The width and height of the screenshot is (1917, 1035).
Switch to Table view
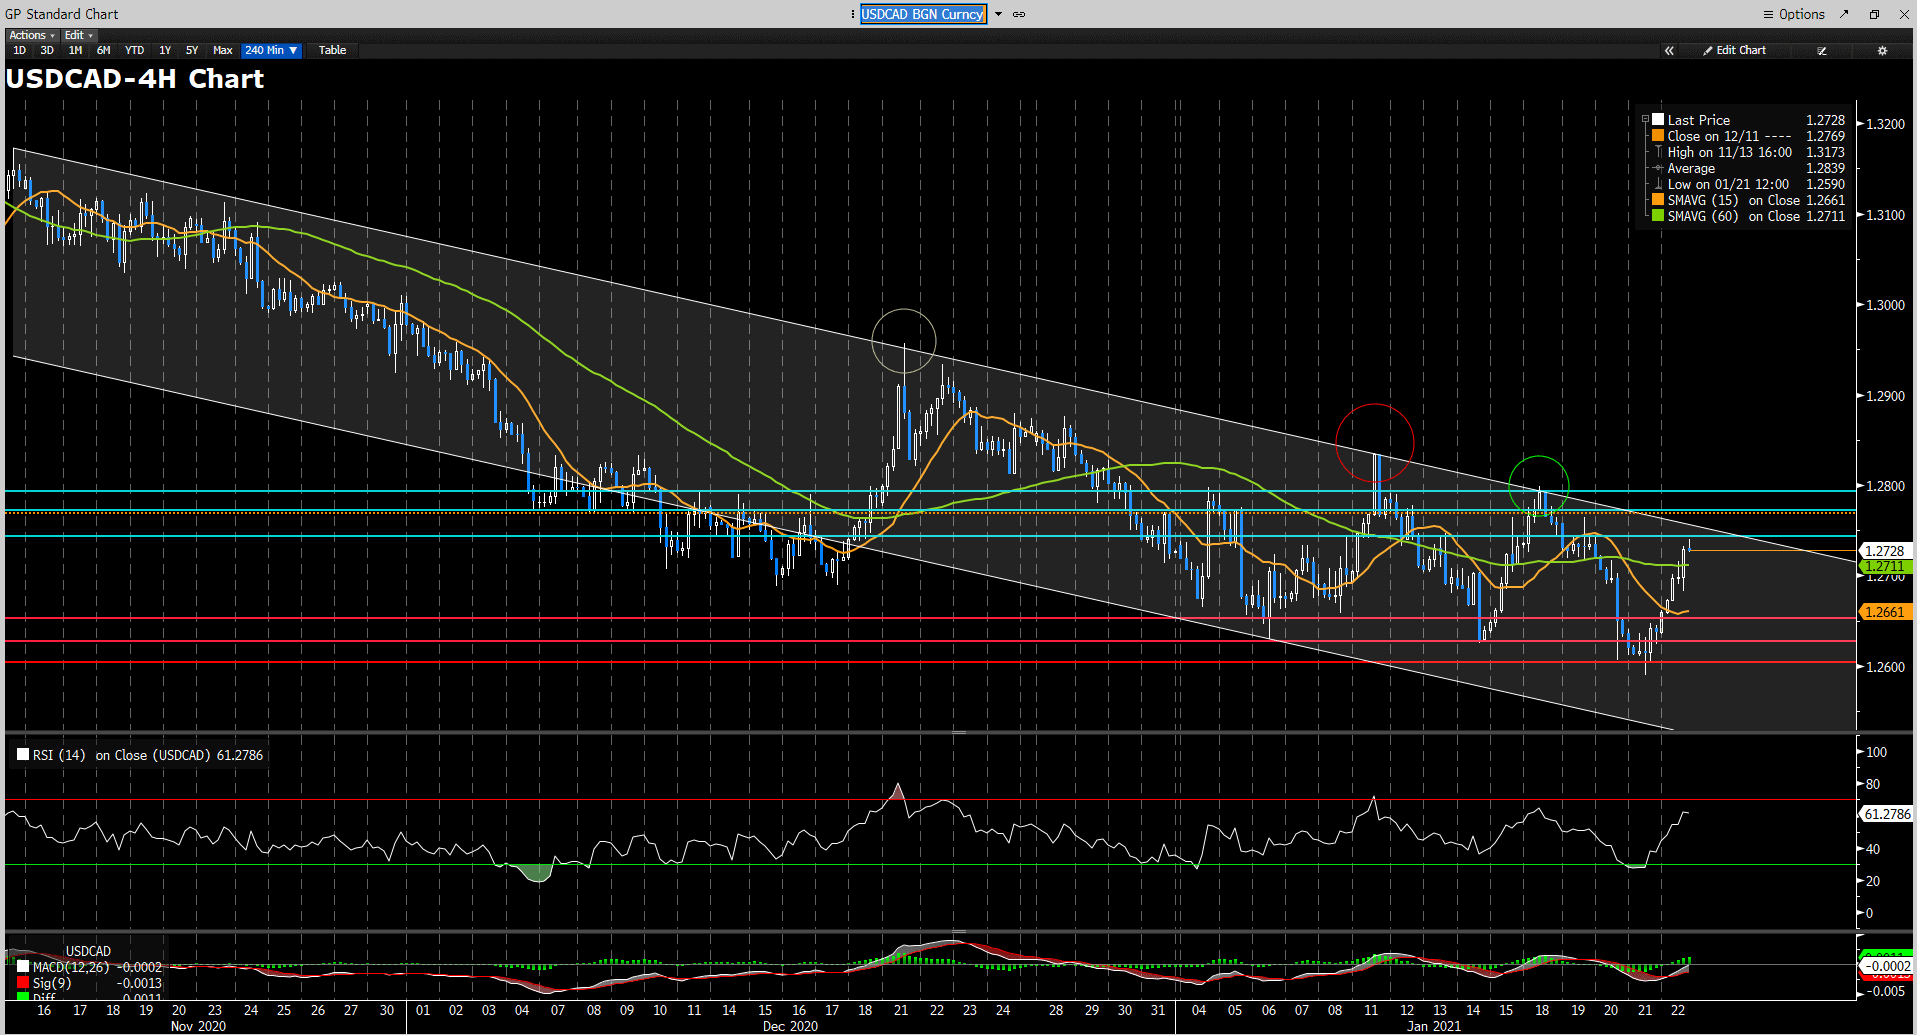click(332, 50)
